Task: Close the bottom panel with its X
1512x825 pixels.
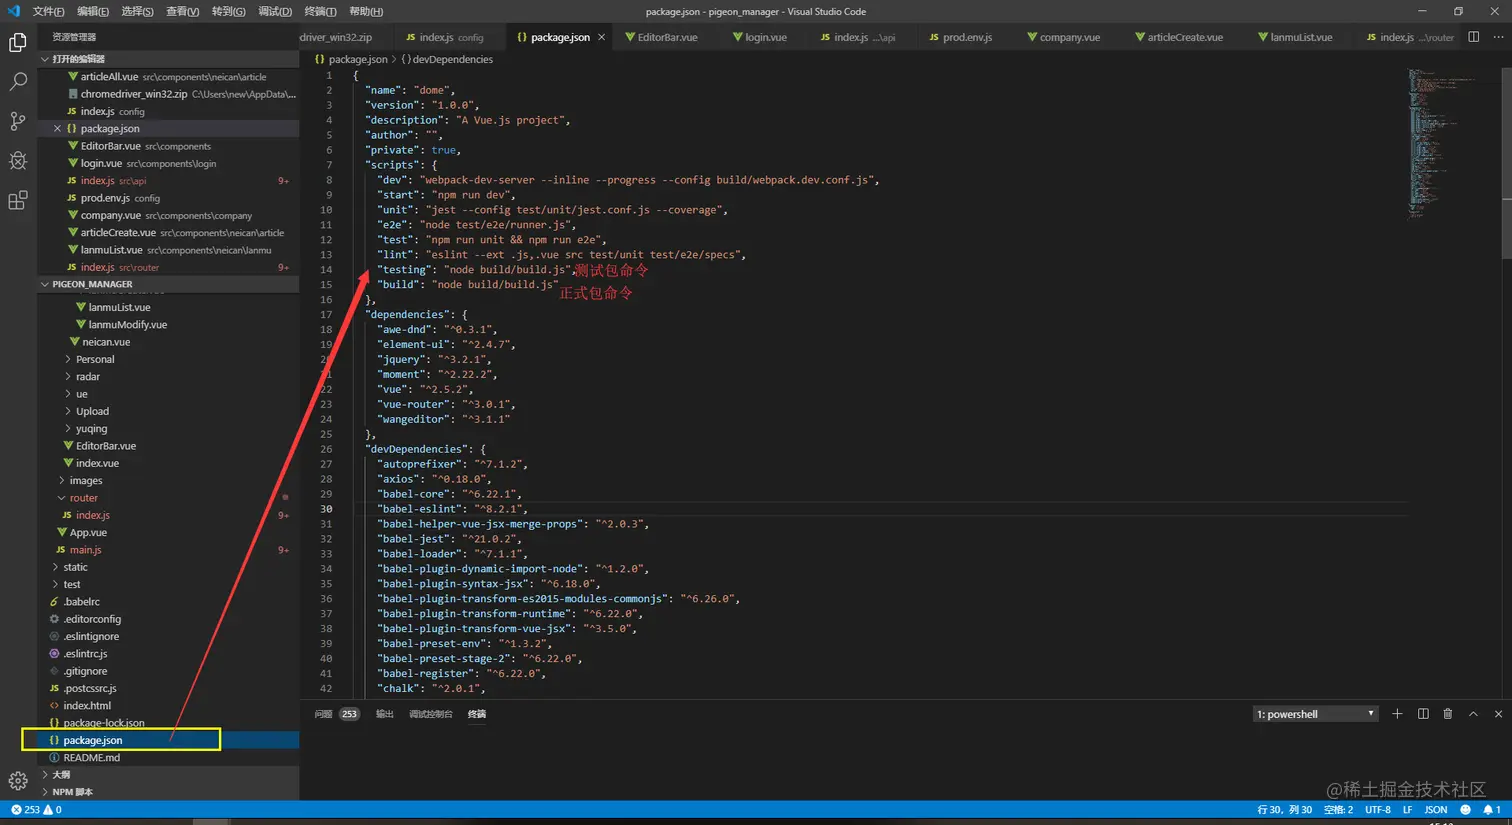Action: point(1498,714)
